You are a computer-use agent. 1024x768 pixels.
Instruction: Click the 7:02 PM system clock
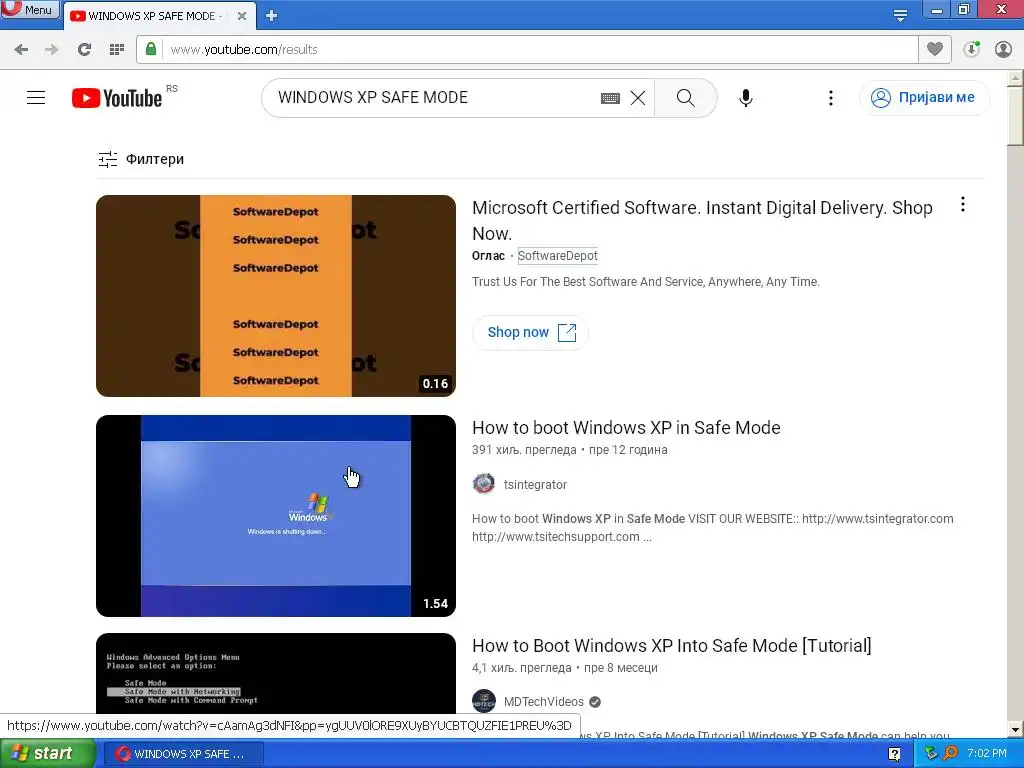[987, 754]
